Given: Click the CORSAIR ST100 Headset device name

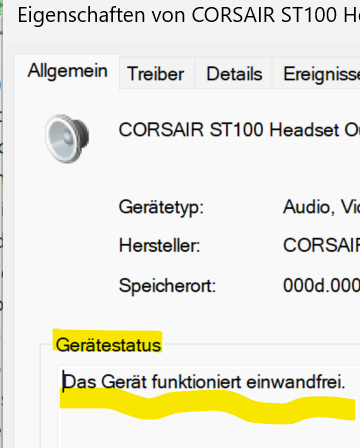Looking at the screenshot, I should [x=239, y=130].
